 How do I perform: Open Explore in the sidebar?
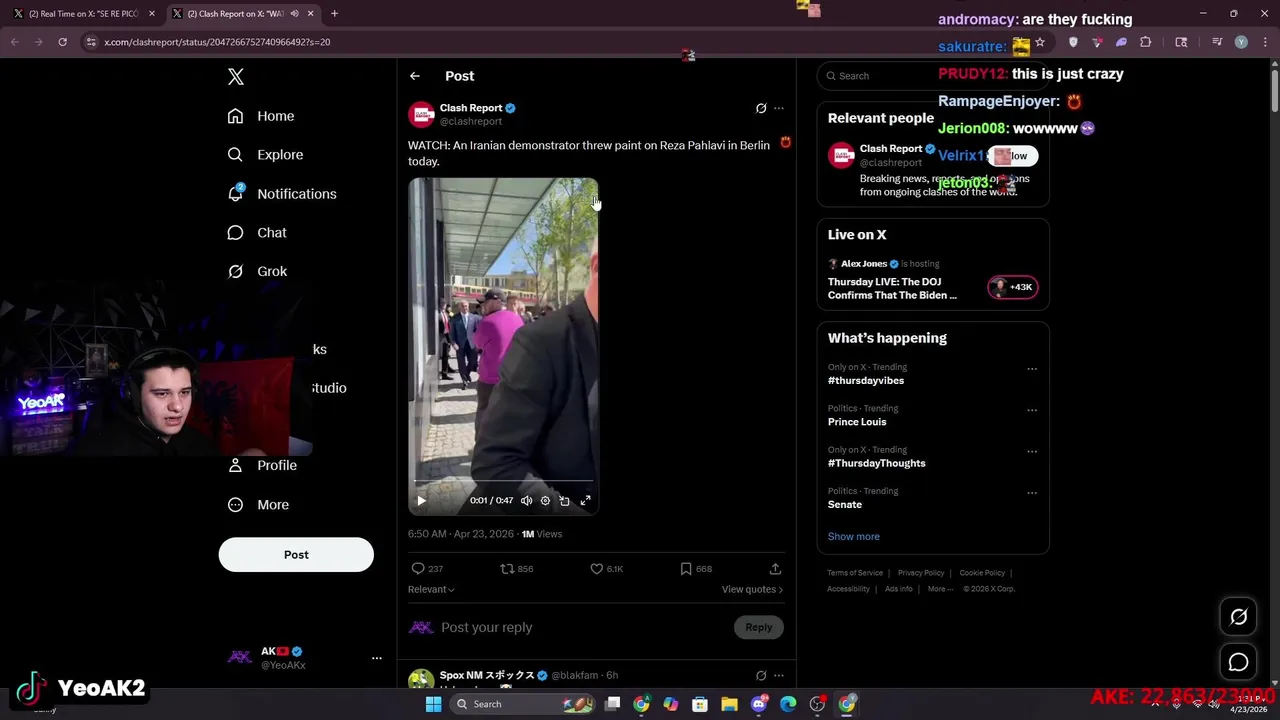pyautogui.click(x=265, y=155)
